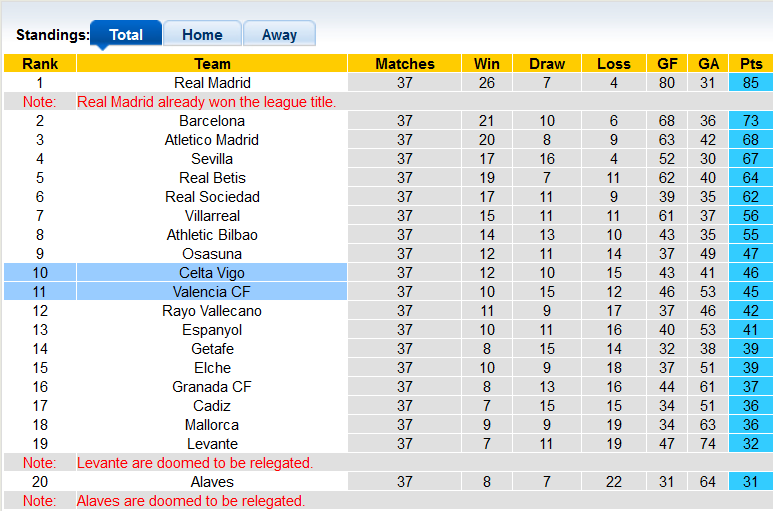Switch to the Total standings tab
The image size is (773, 511).
(x=126, y=34)
